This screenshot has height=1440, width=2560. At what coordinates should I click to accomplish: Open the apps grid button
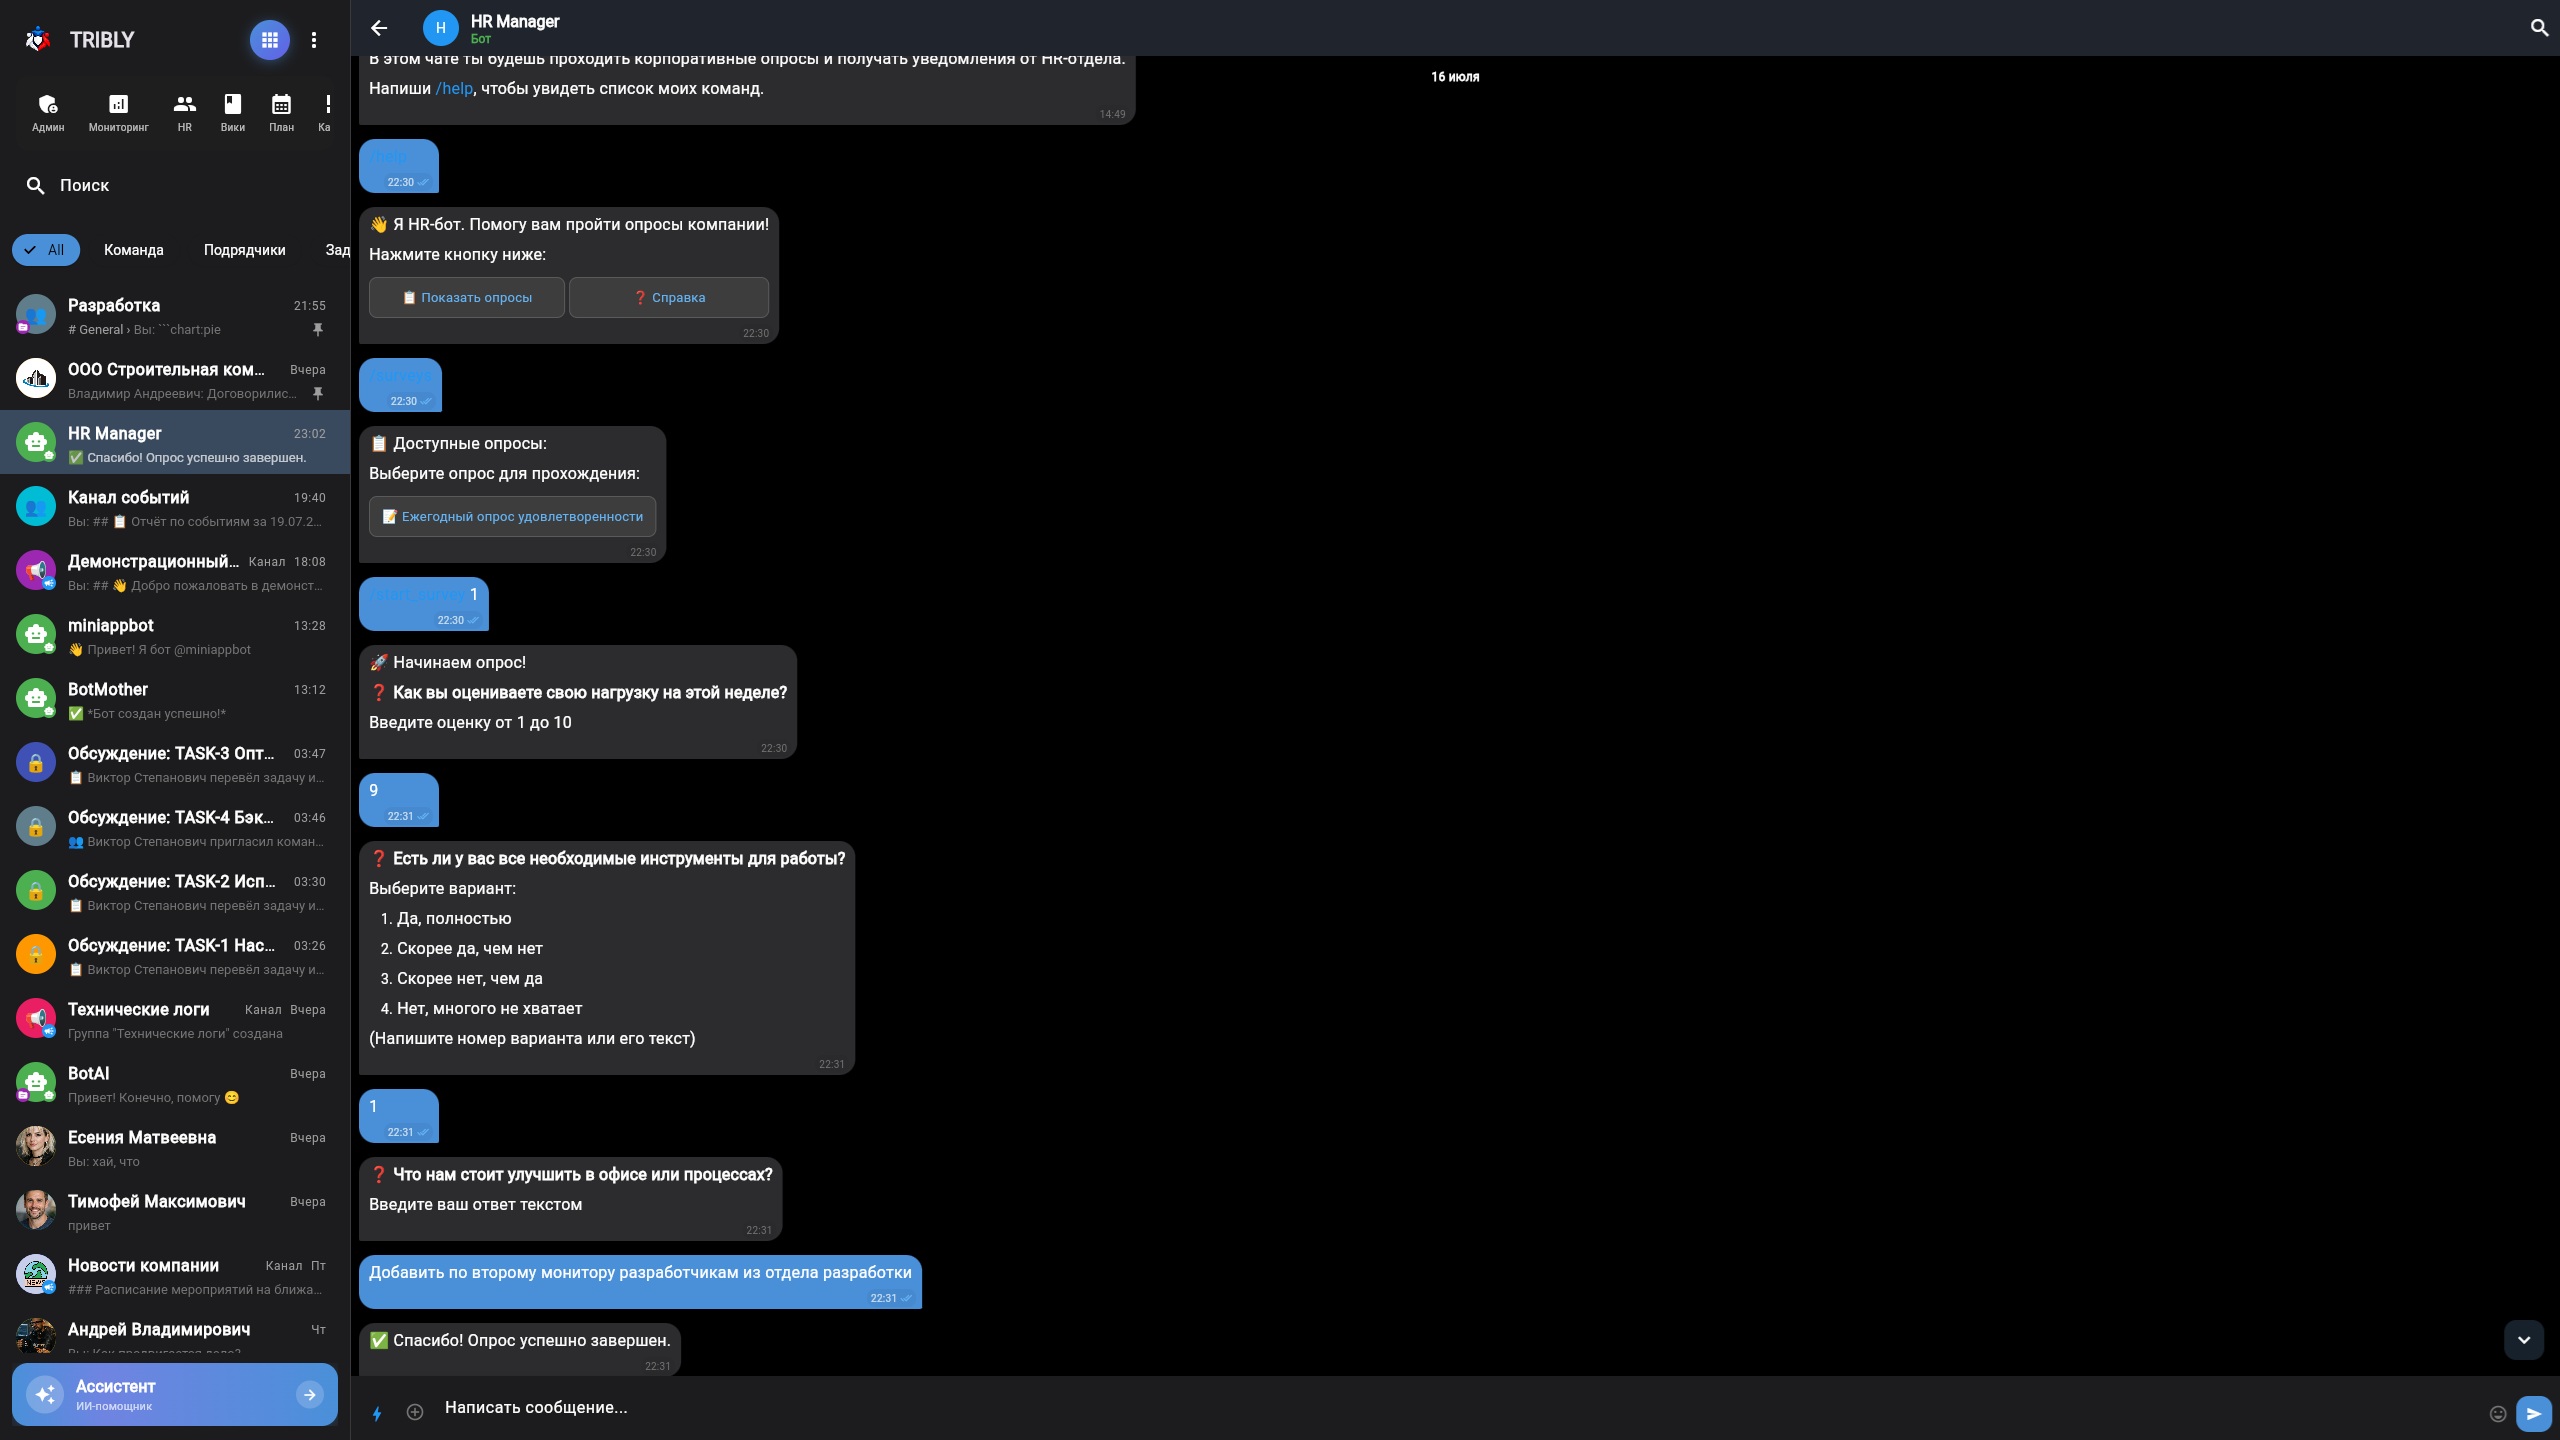click(x=269, y=40)
